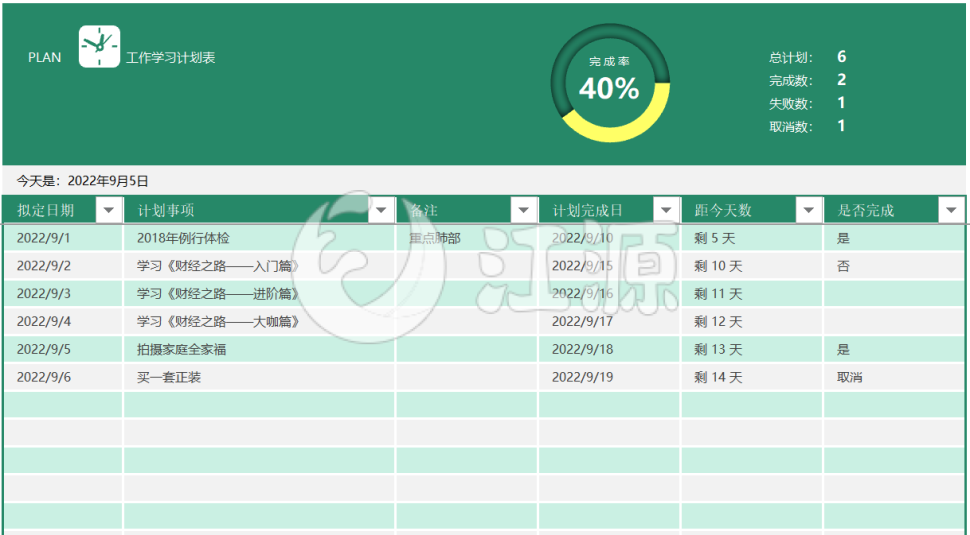The width and height of the screenshot is (970, 535).
Task: Expand the 距今天数 column filter
Action: pyautogui.click(x=808, y=210)
